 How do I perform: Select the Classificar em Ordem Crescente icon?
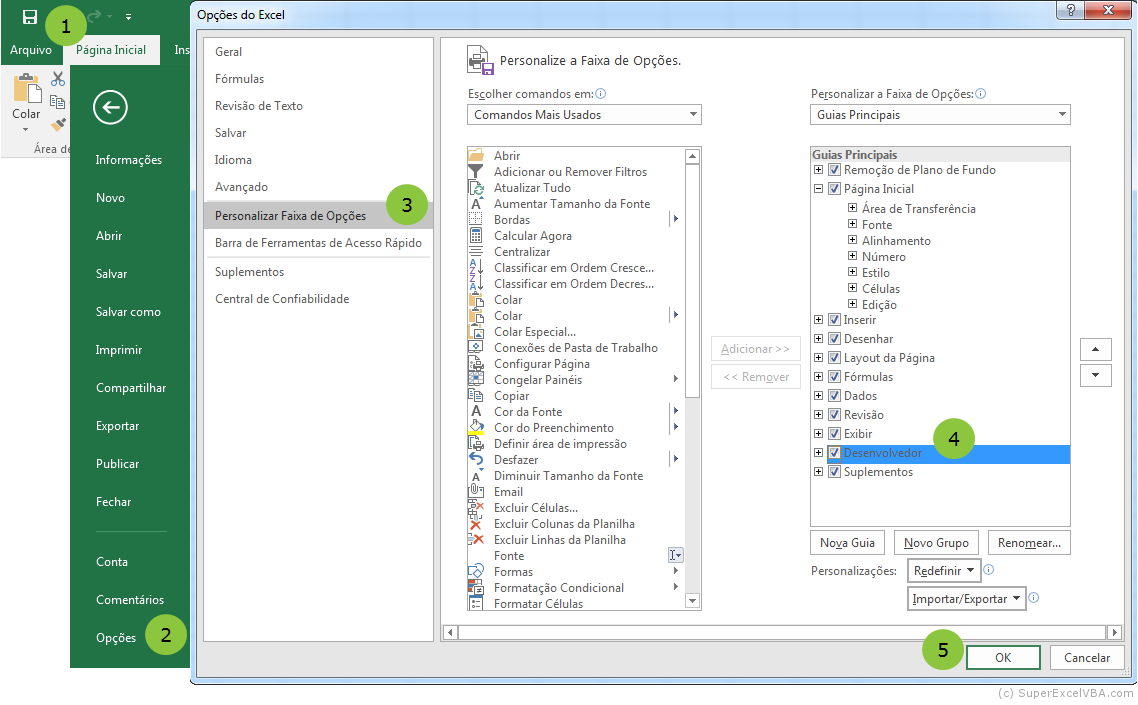(x=476, y=267)
